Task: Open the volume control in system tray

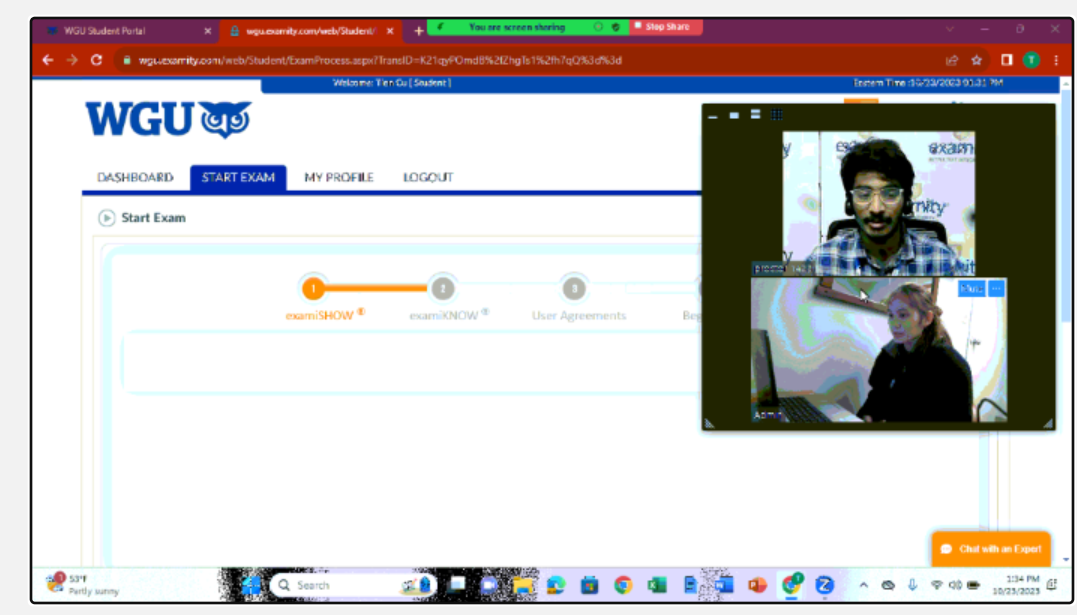Action: [955, 585]
